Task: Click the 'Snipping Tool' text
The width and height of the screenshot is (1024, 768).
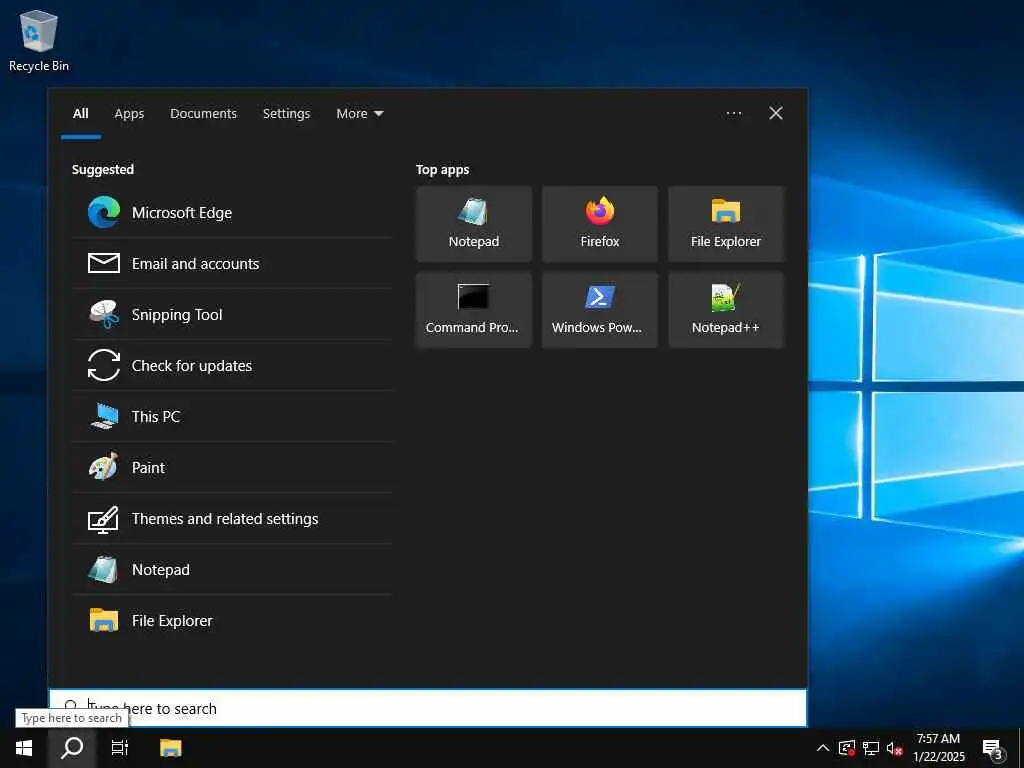Action: pos(177,315)
